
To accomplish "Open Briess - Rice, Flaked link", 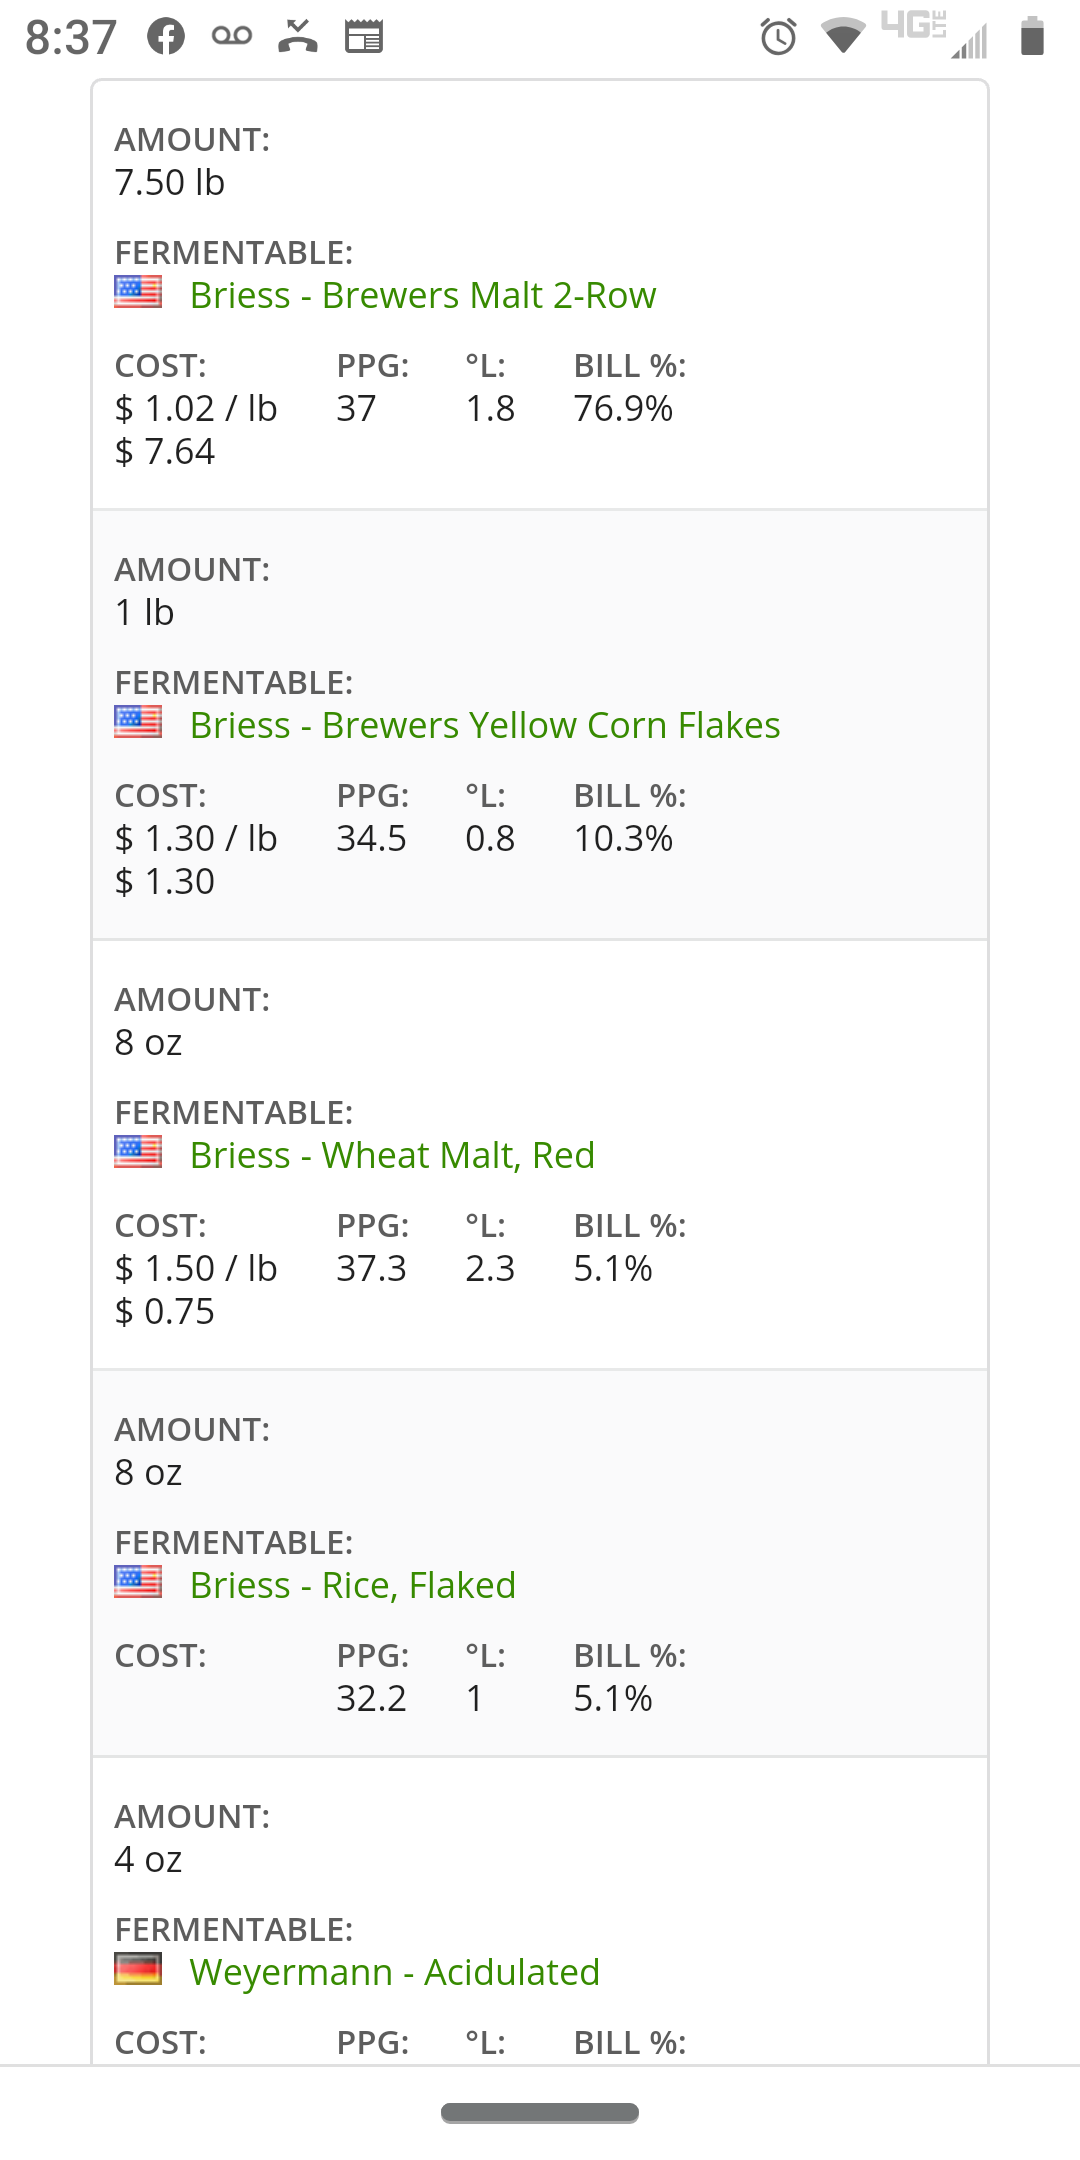I will pyautogui.click(x=353, y=1586).
